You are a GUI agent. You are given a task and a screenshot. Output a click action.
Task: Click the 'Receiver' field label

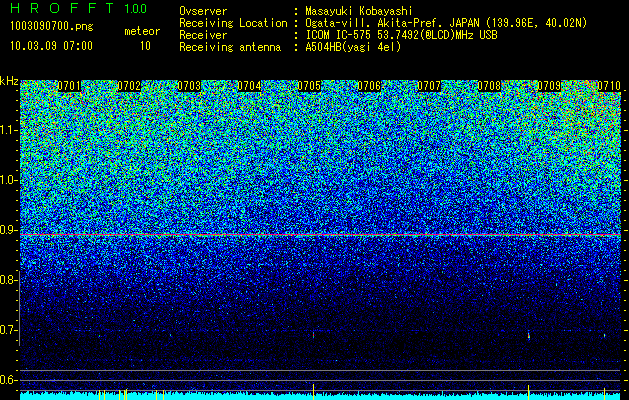[203, 35]
